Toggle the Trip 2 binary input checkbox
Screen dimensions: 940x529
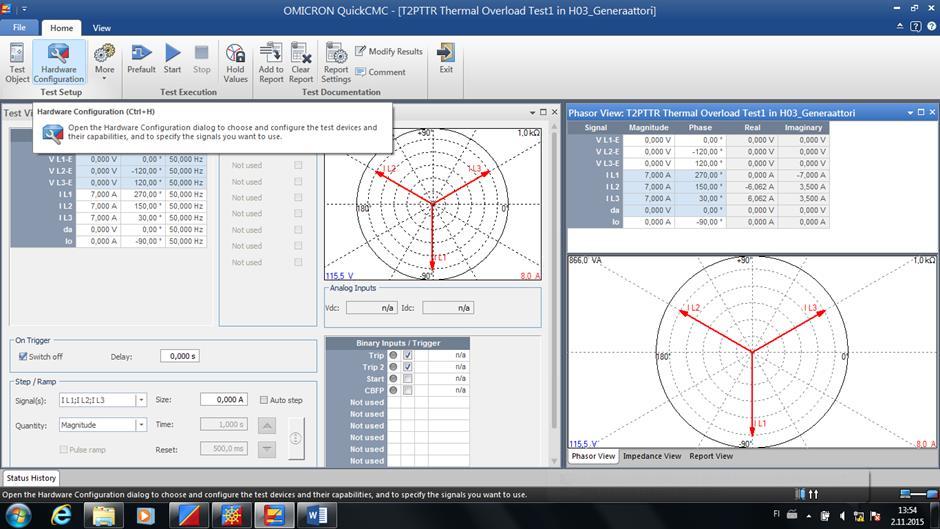tap(408, 366)
